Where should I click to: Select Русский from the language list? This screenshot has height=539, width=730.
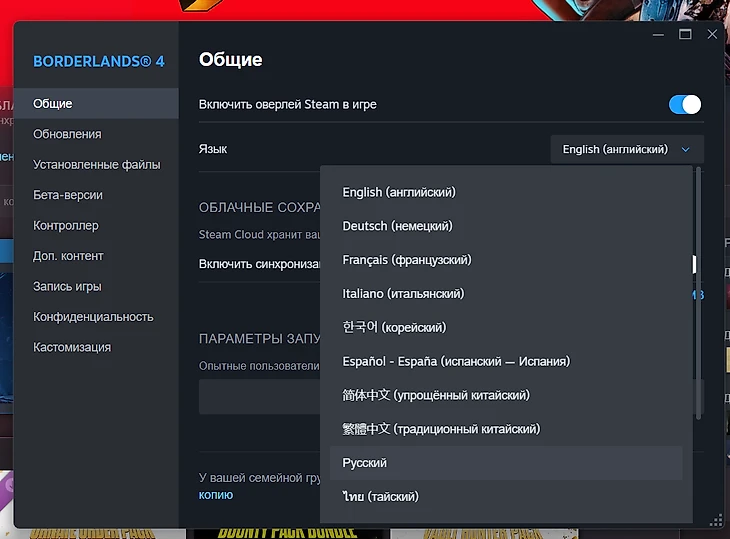tap(364, 463)
